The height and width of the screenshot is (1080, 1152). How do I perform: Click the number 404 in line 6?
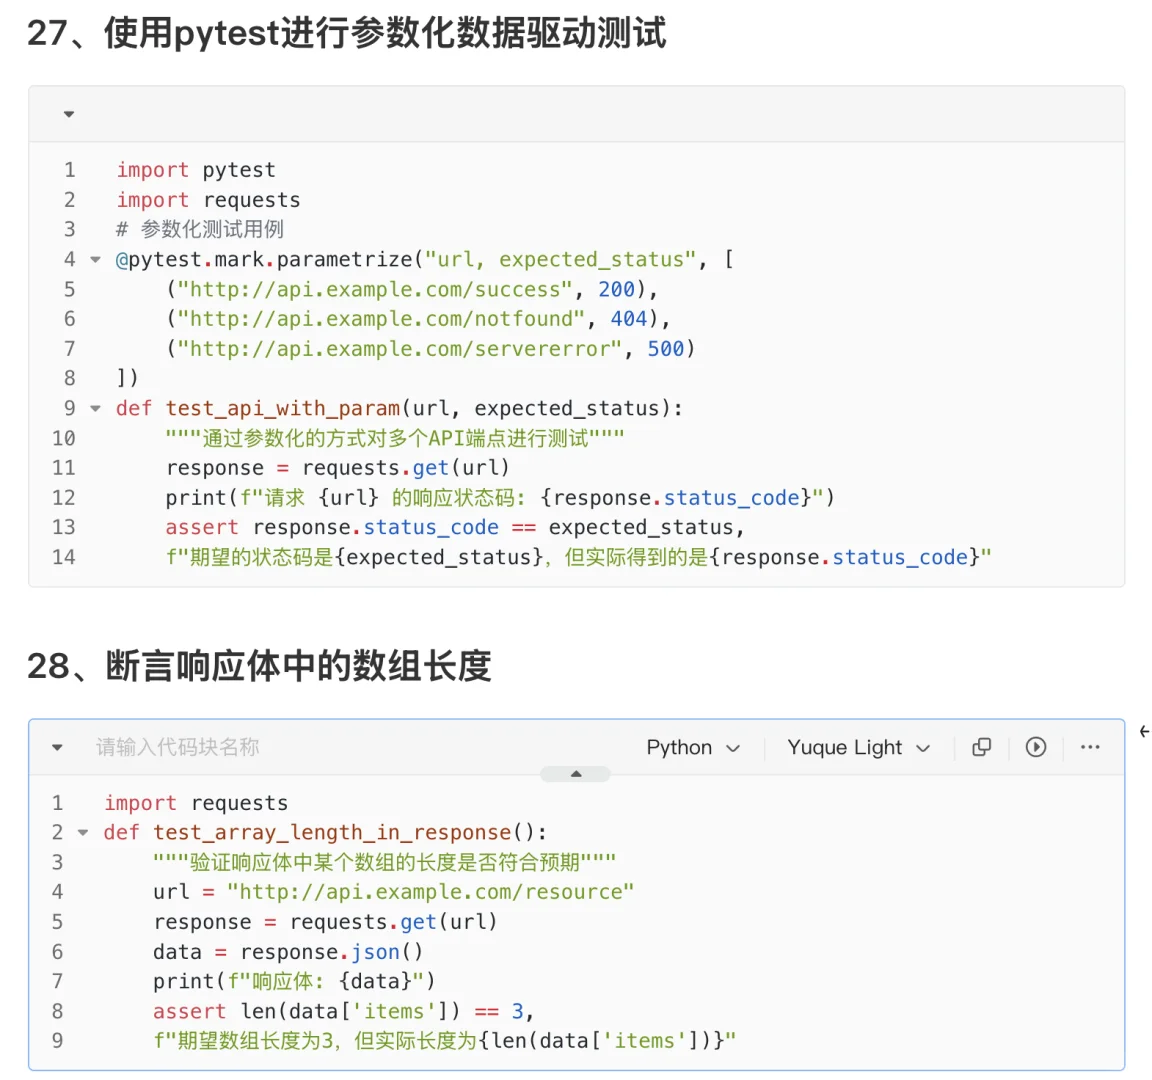pos(629,319)
